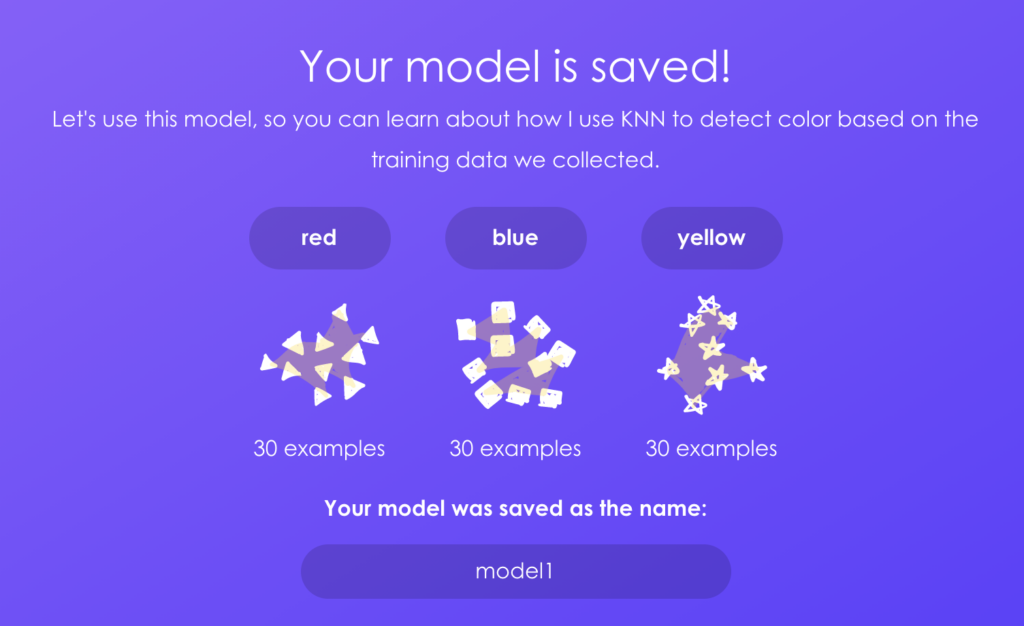Select the topmost triangle in the red cluster
The image size is (1024, 626).
(340, 313)
